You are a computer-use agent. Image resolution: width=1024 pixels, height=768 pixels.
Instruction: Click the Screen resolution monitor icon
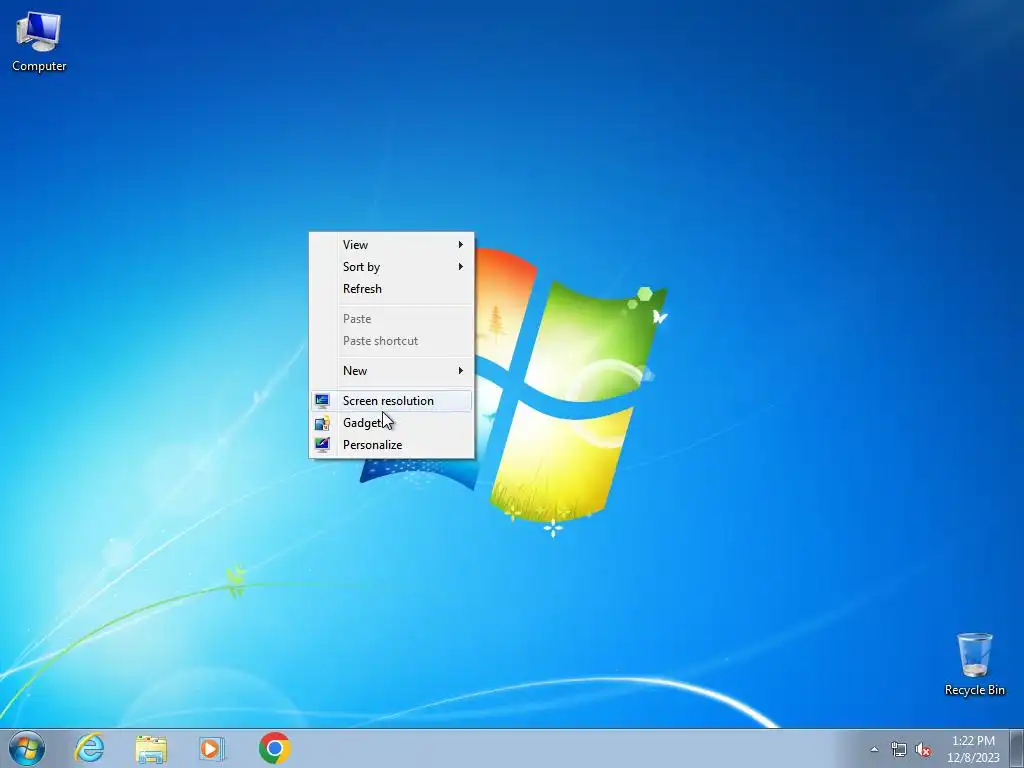(322, 400)
